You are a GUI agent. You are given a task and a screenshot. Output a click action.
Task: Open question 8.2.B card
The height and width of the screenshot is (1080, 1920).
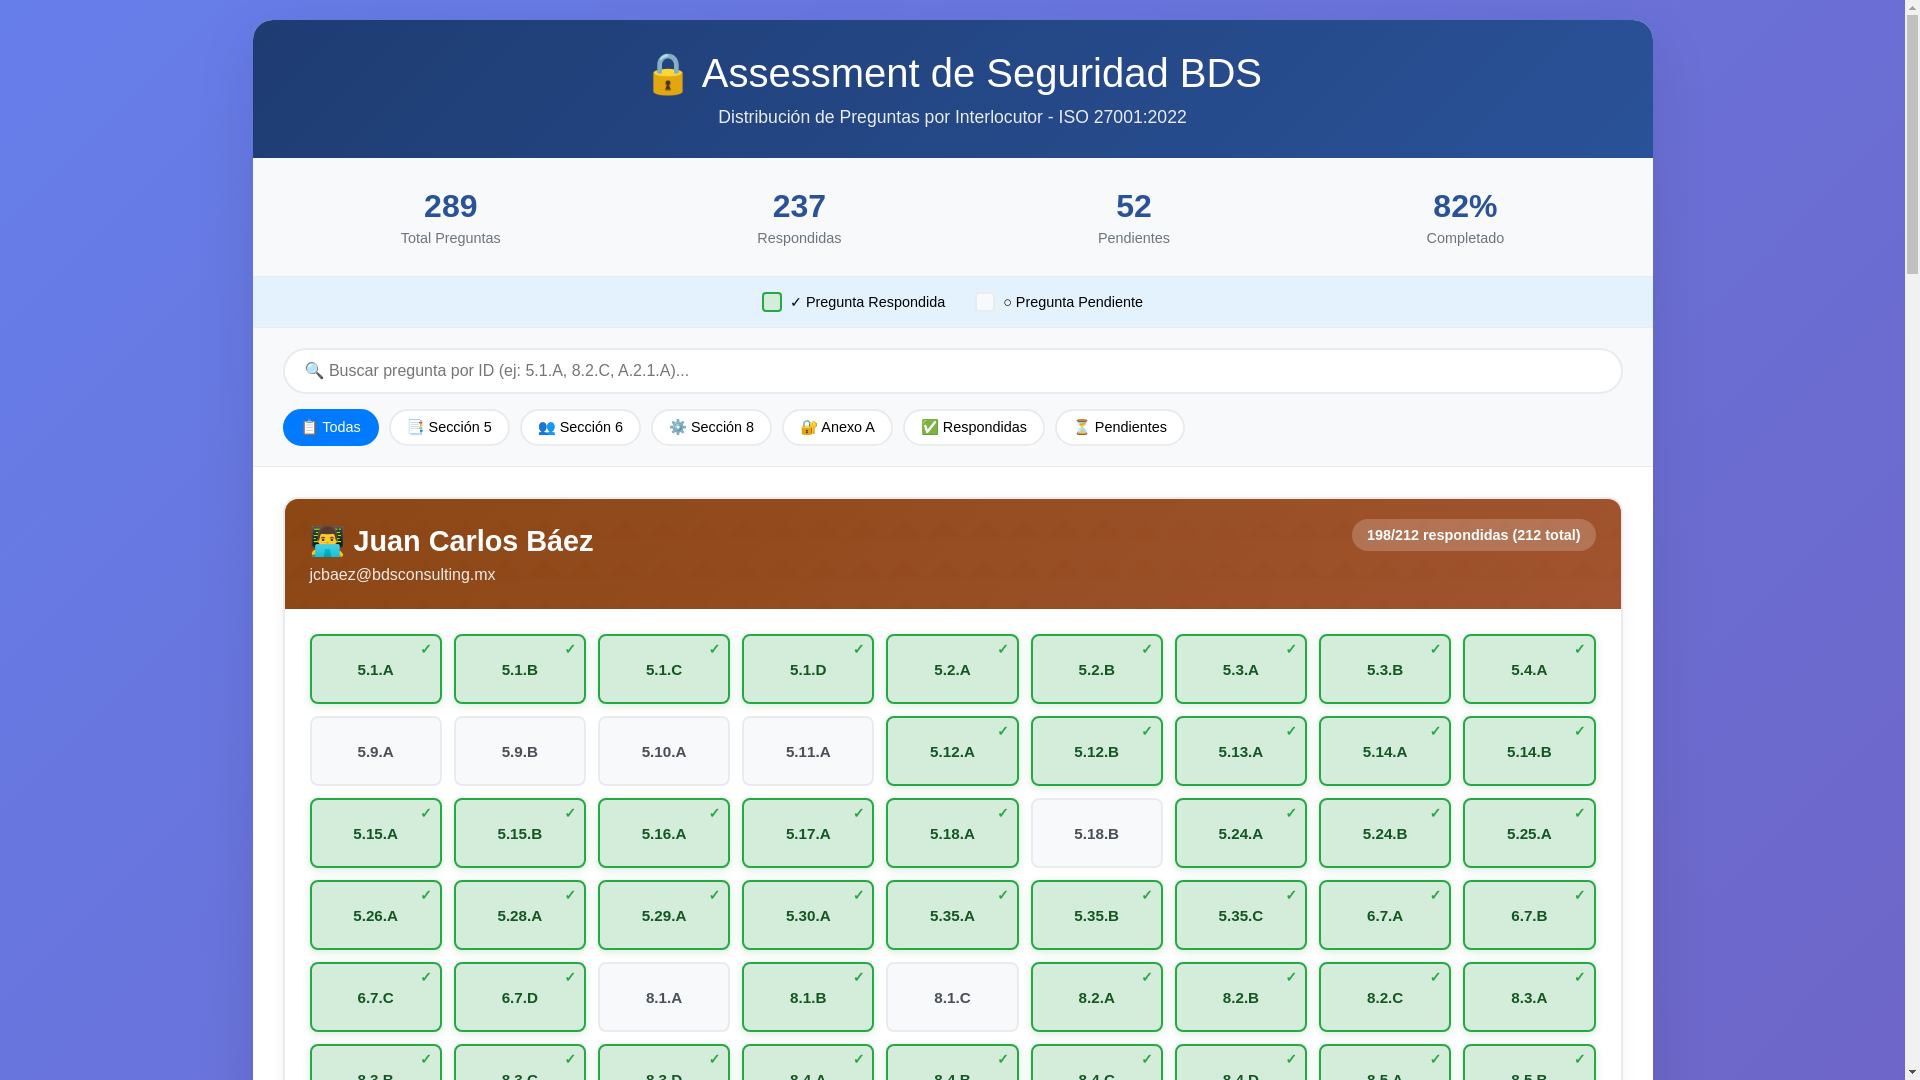pyautogui.click(x=1241, y=997)
